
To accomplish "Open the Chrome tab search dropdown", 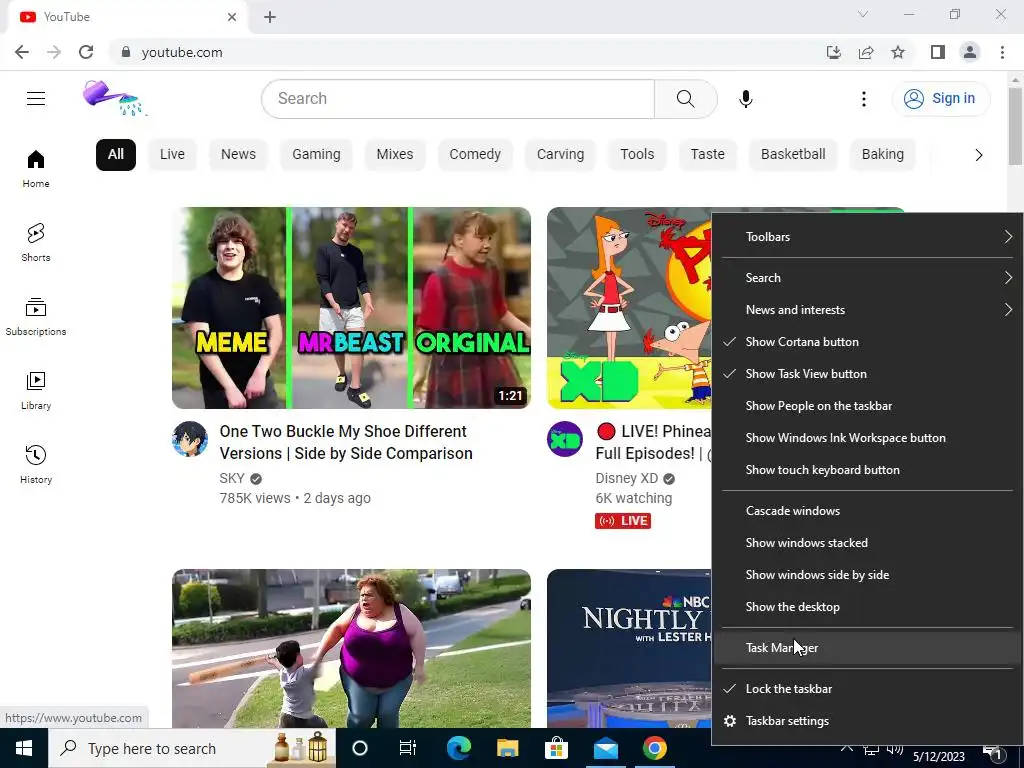I will [863, 14].
